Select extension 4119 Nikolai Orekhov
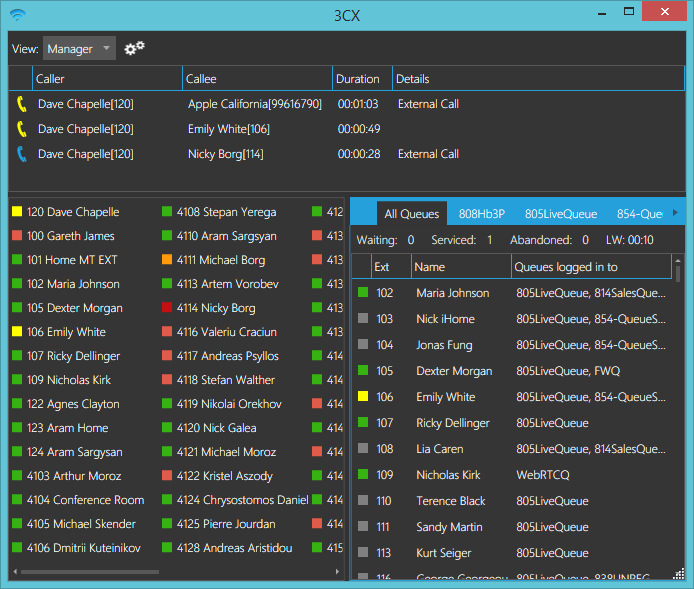The width and height of the screenshot is (694, 589). pyautogui.click(x=222, y=404)
